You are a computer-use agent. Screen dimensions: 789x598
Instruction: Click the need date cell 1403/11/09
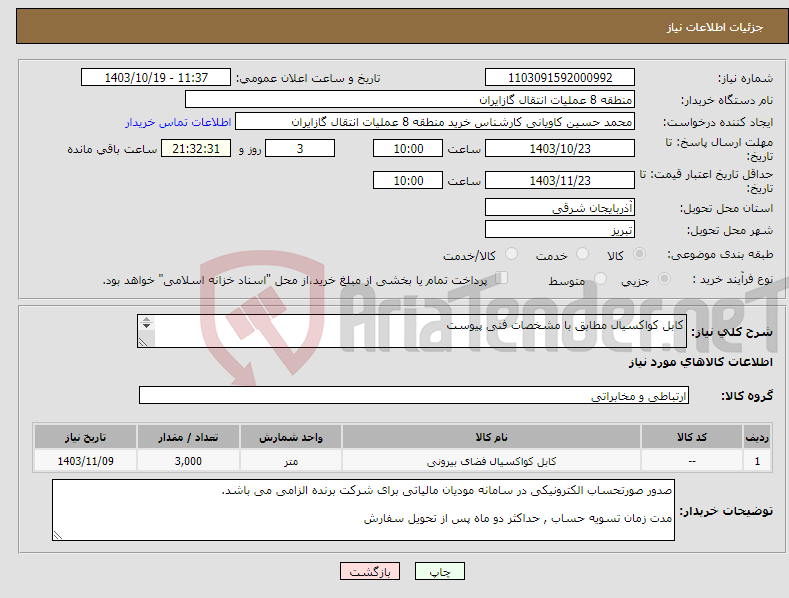click(x=86, y=461)
